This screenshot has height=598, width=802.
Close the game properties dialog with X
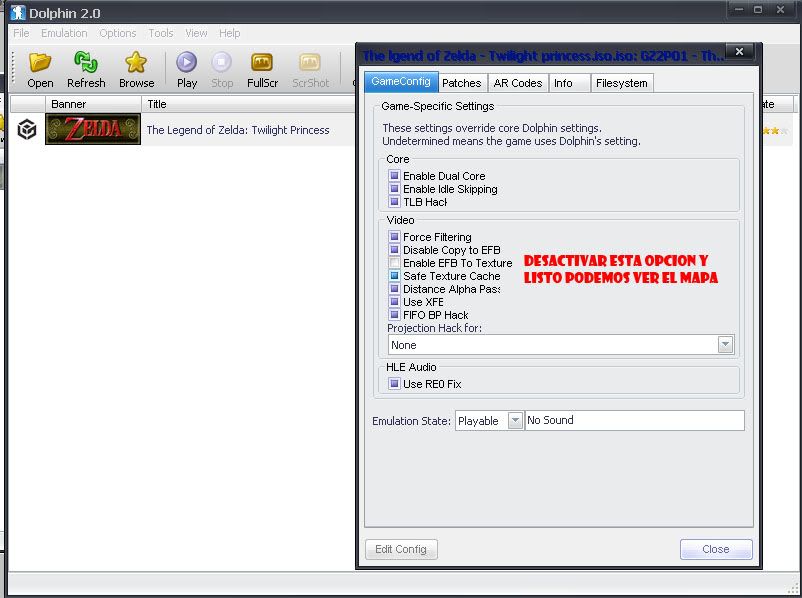[739, 51]
